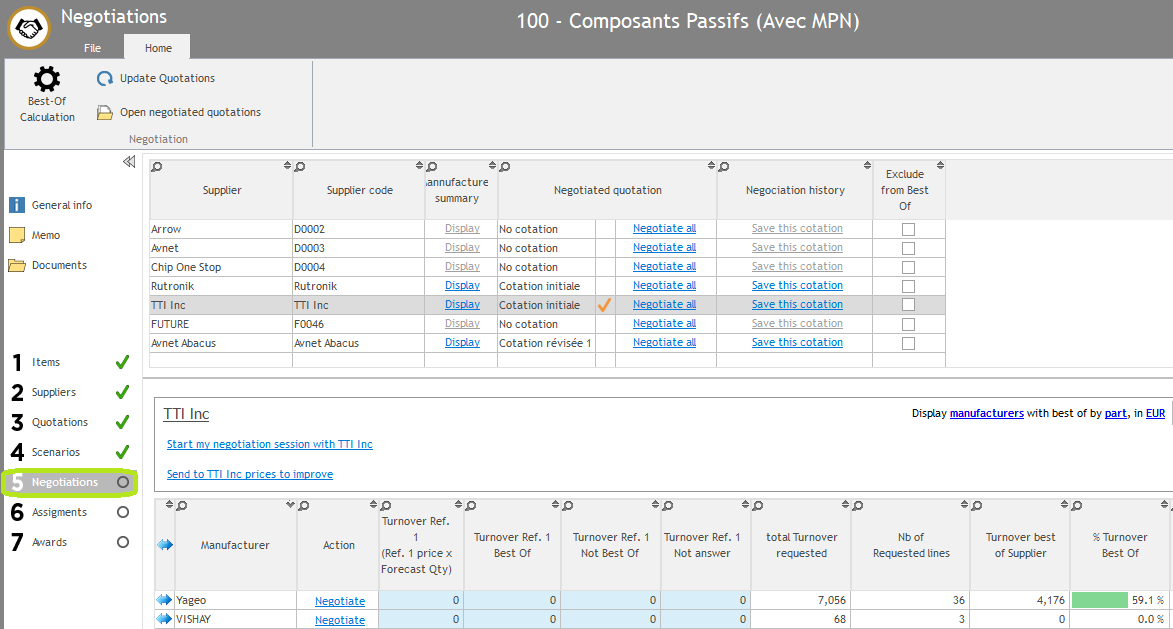Open the Memo note icon
The height and width of the screenshot is (629, 1173).
click(x=17, y=235)
